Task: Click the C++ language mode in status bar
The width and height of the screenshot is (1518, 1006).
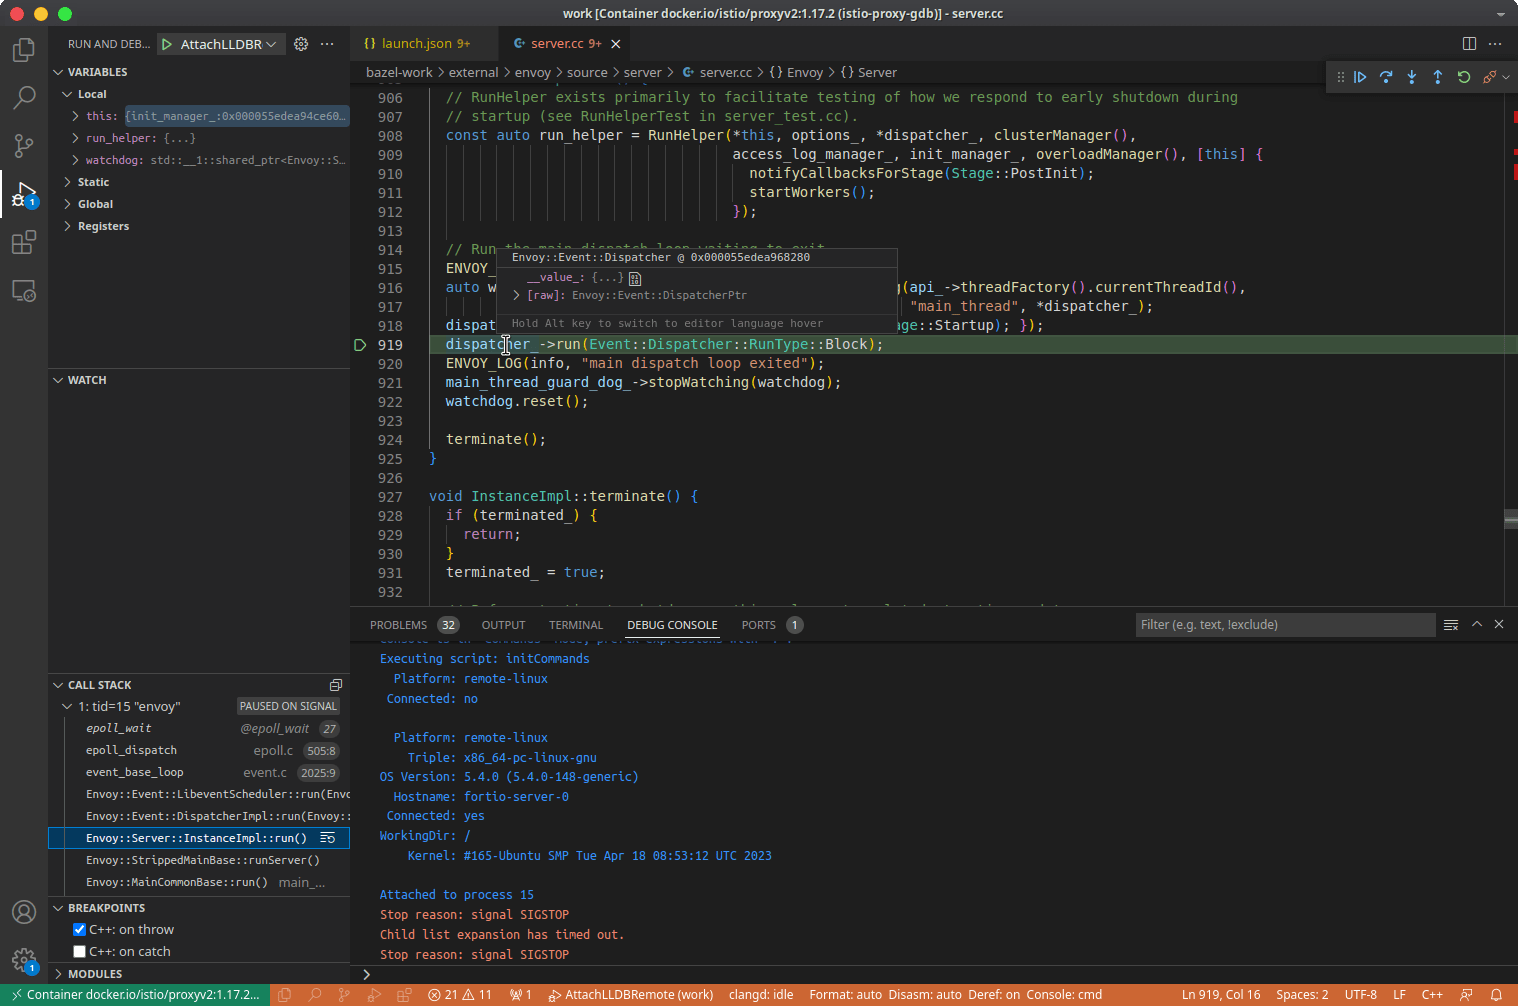Action: pos(1432,995)
